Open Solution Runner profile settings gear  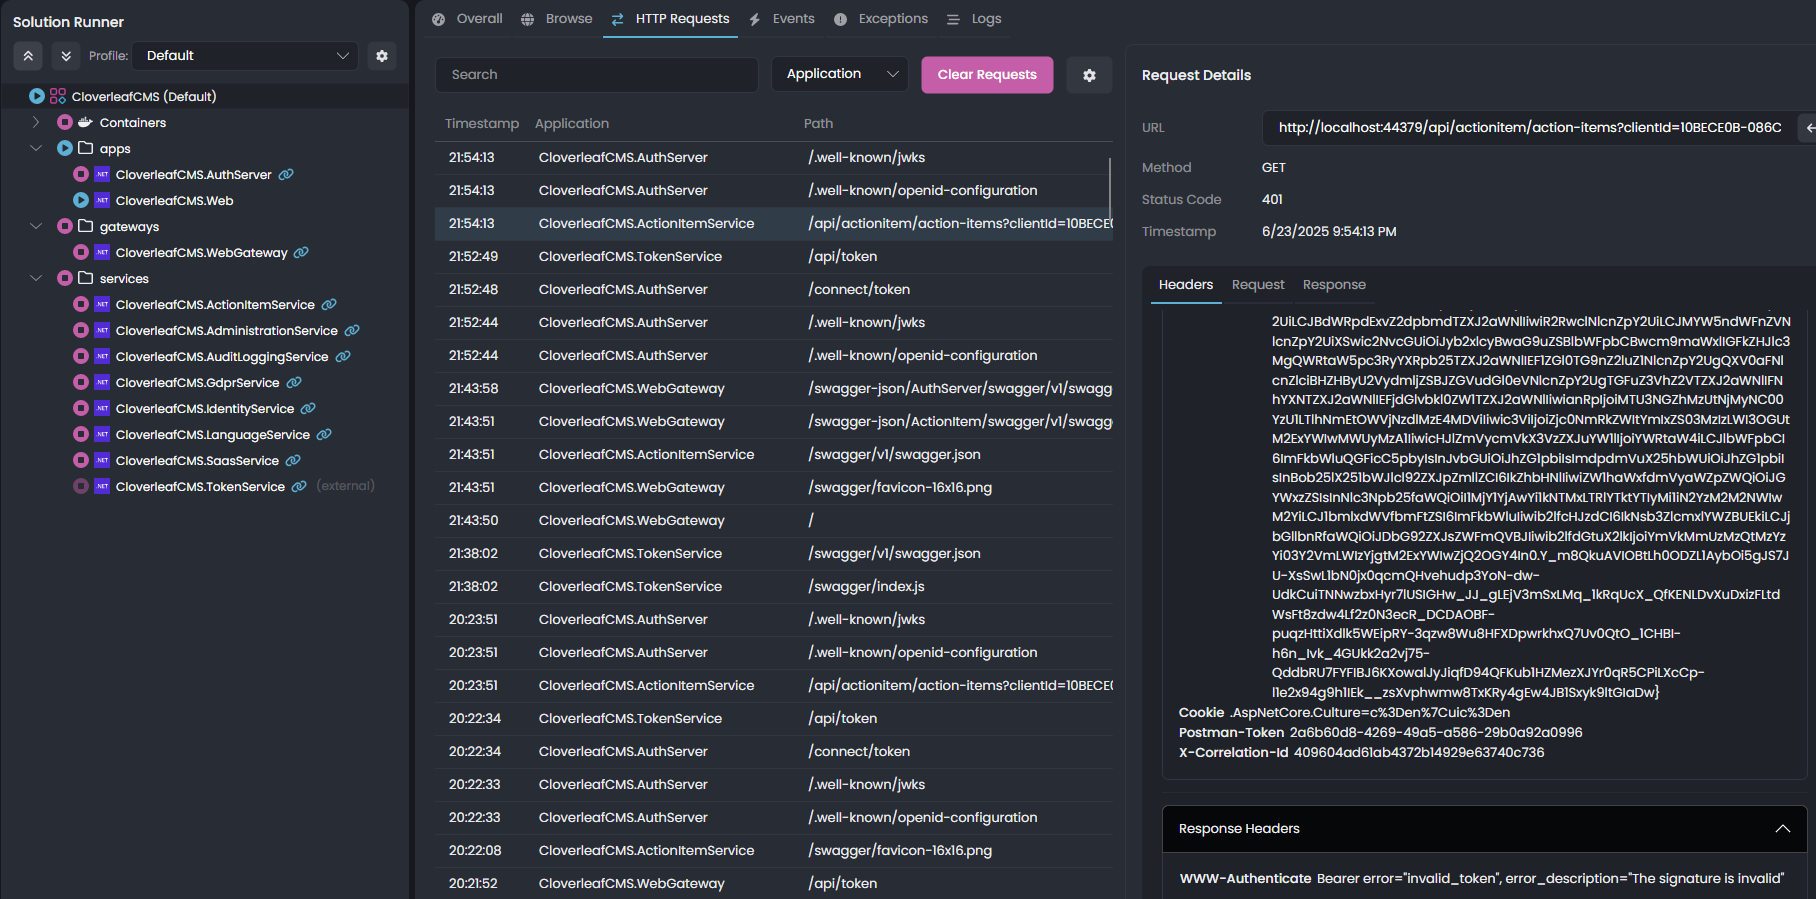click(x=381, y=56)
